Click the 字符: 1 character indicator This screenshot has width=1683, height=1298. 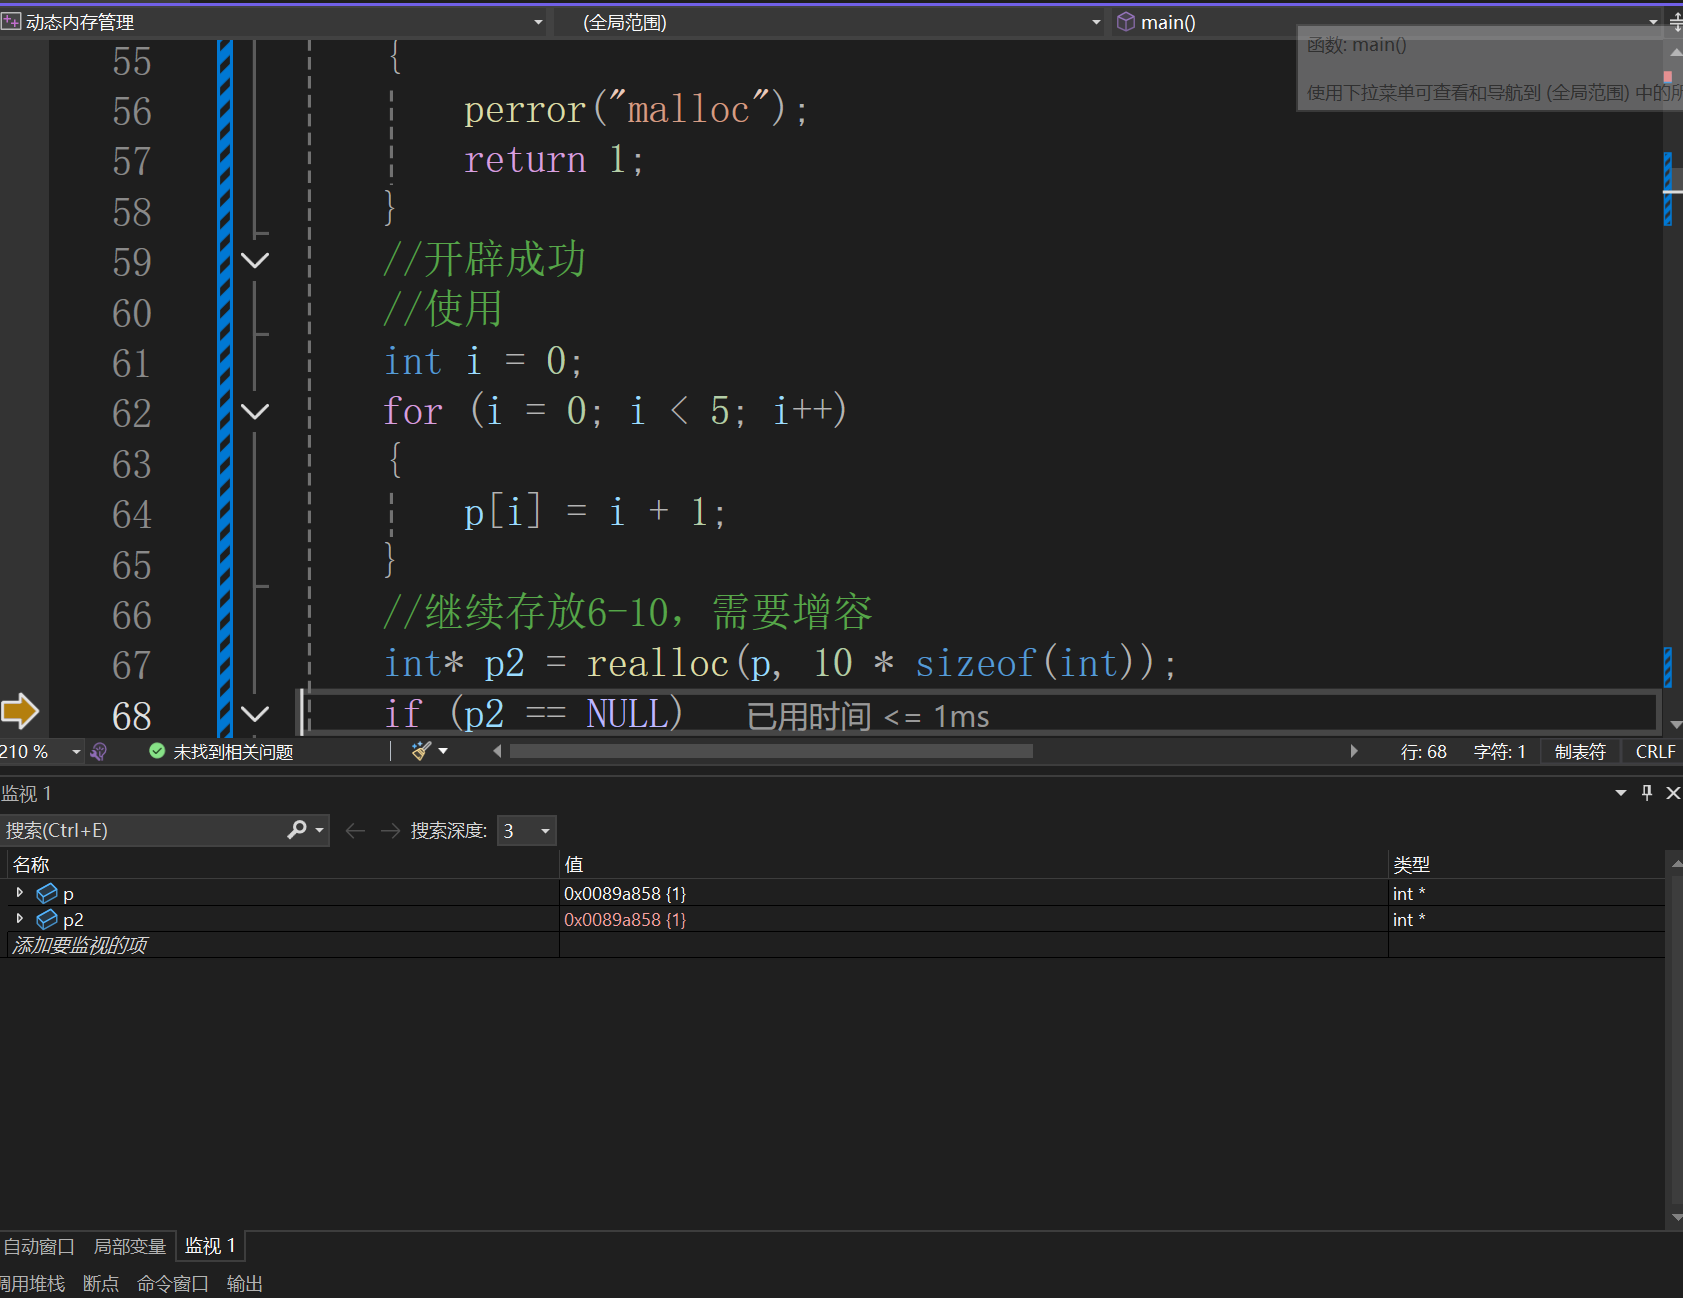click(1499, 752)
